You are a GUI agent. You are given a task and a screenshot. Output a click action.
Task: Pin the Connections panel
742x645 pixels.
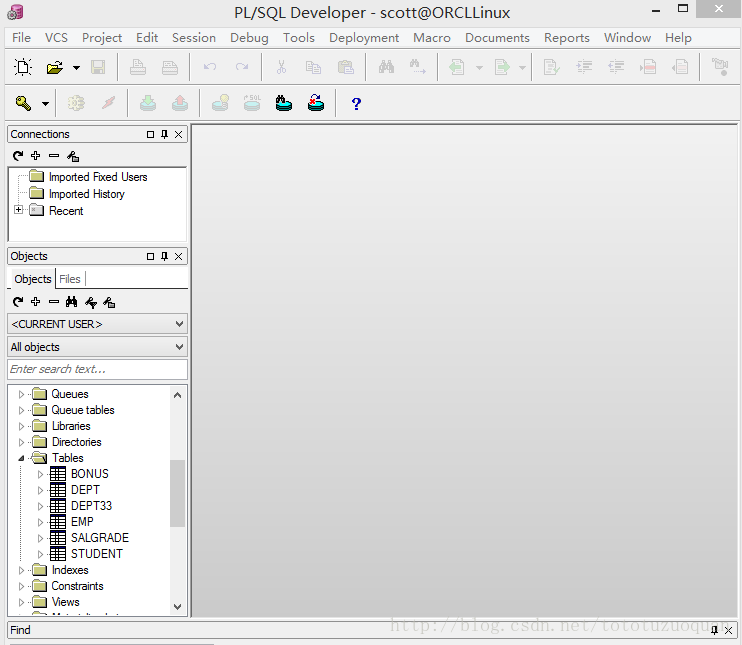164,134
